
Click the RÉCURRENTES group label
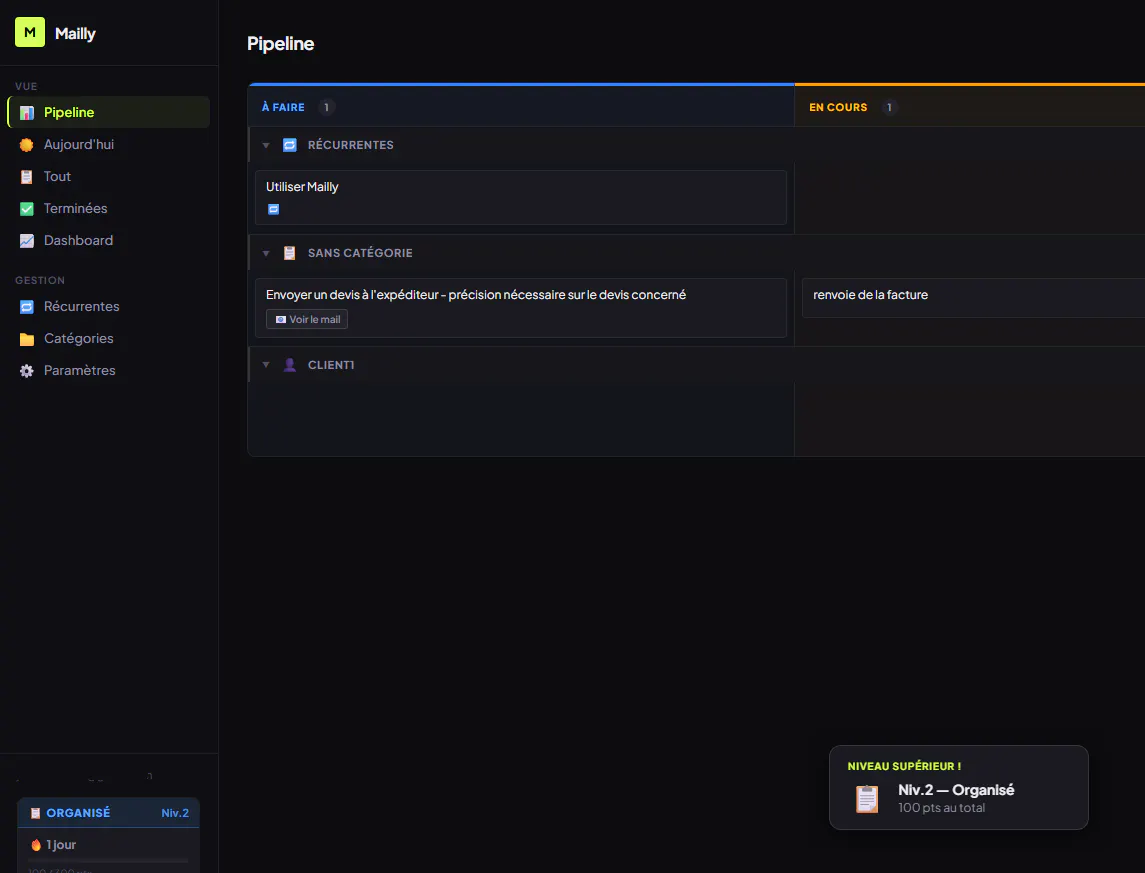point(351,145)
